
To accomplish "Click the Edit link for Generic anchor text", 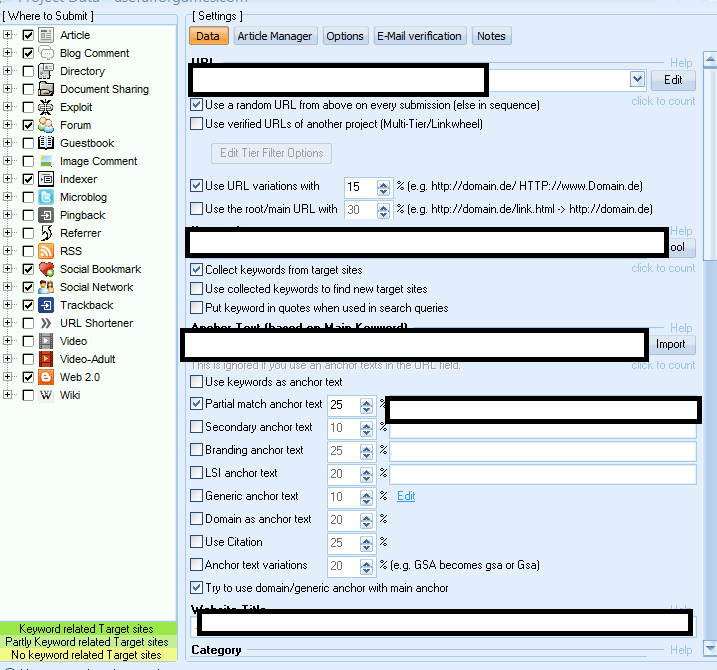I will click(x=406, y=496).
